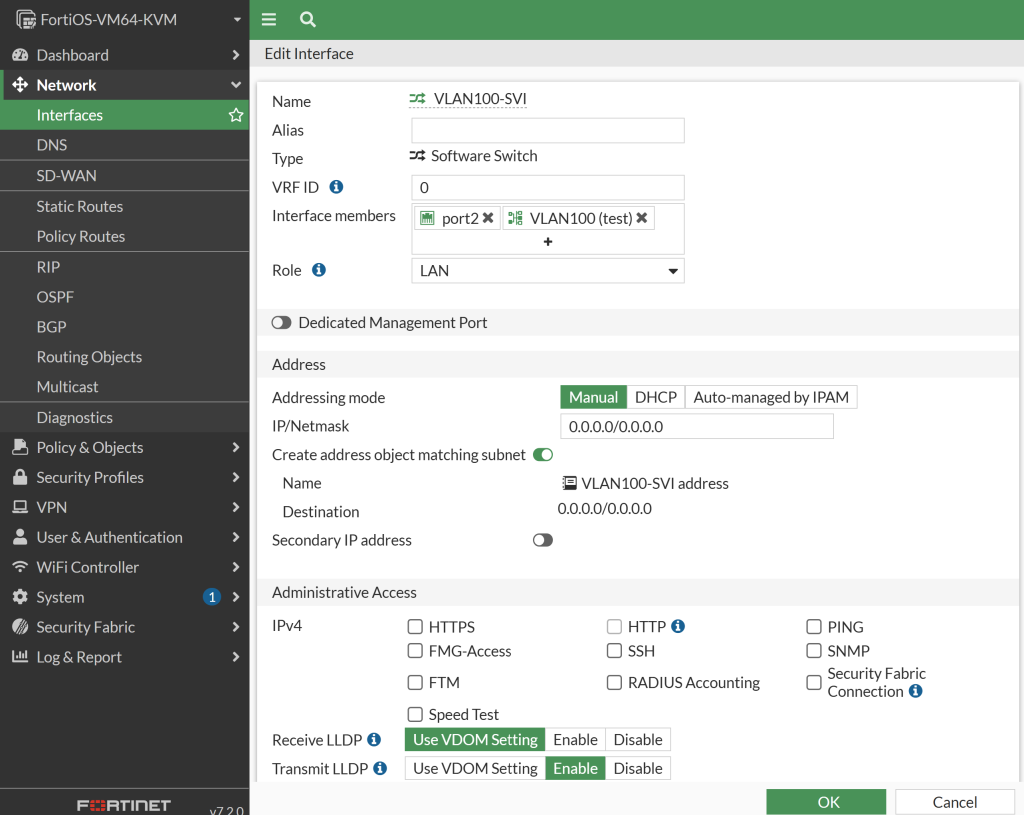Check the HTTPS administrative access box
The image size is (1024, 815).
[x=415, y=627]
